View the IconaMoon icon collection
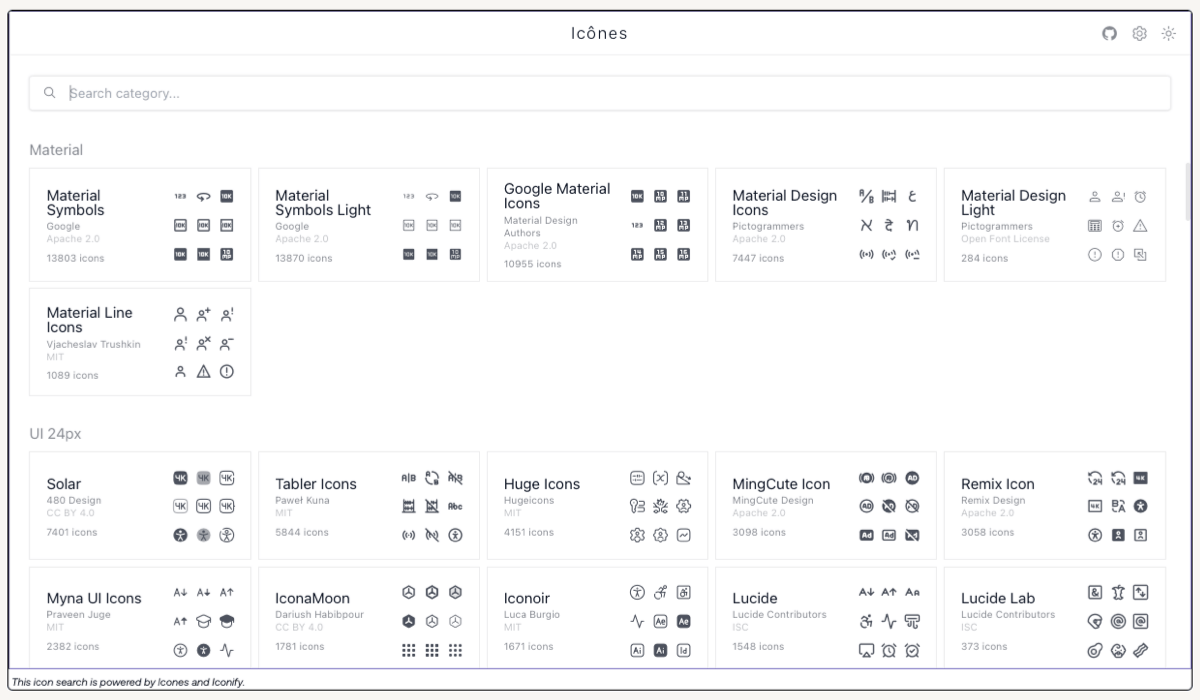This screenshot has width=1200, height=700. [x=369, y=617]
